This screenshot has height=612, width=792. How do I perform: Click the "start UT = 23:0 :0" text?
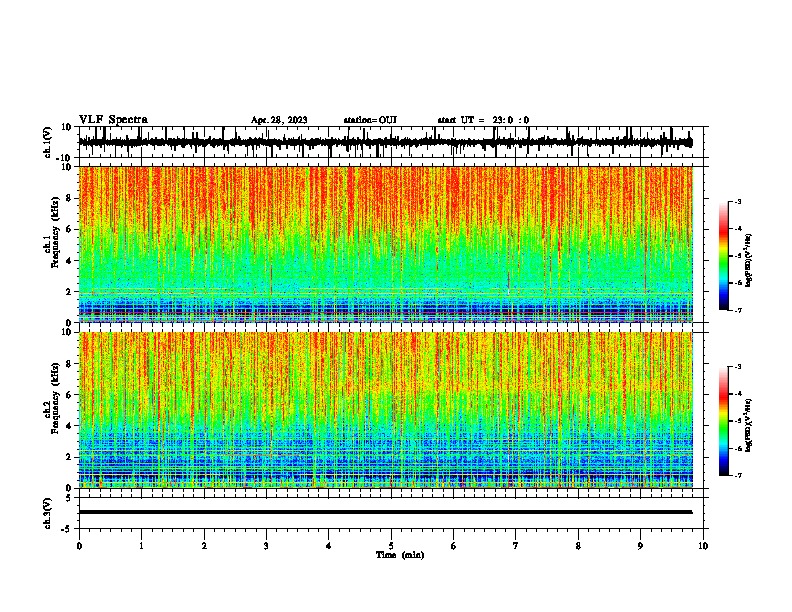click(483, 120)
